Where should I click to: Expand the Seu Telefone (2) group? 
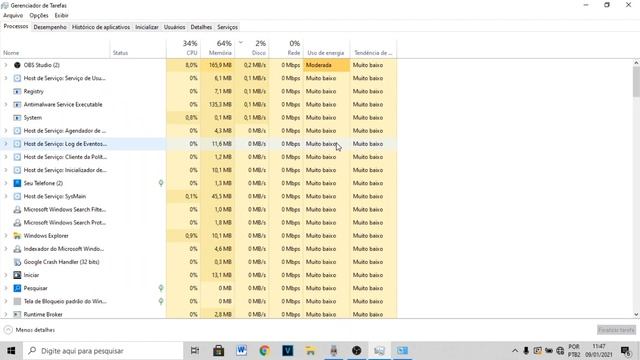pyautogui.click(x=6, y=183)
